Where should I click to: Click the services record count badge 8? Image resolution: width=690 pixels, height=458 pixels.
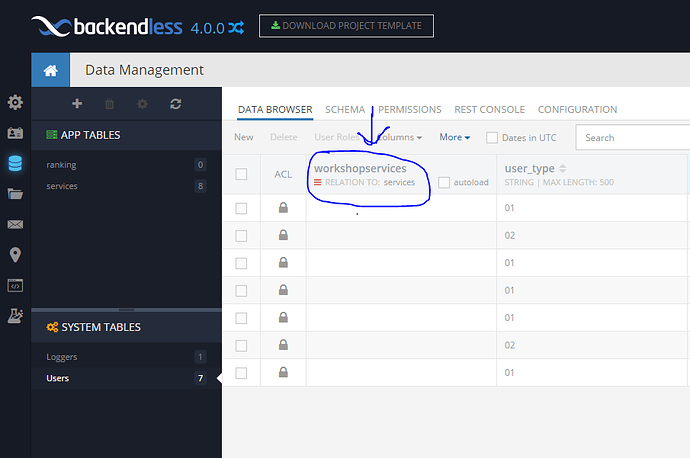[x=200, y=186]
